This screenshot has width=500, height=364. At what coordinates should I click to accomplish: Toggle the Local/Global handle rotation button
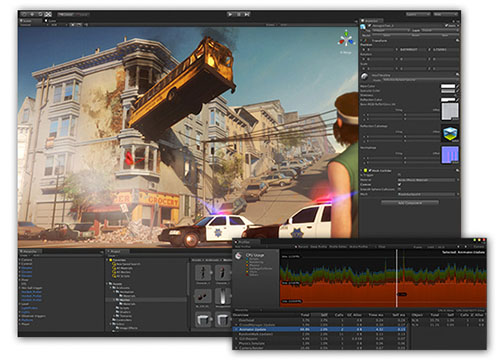pos(82,14)
